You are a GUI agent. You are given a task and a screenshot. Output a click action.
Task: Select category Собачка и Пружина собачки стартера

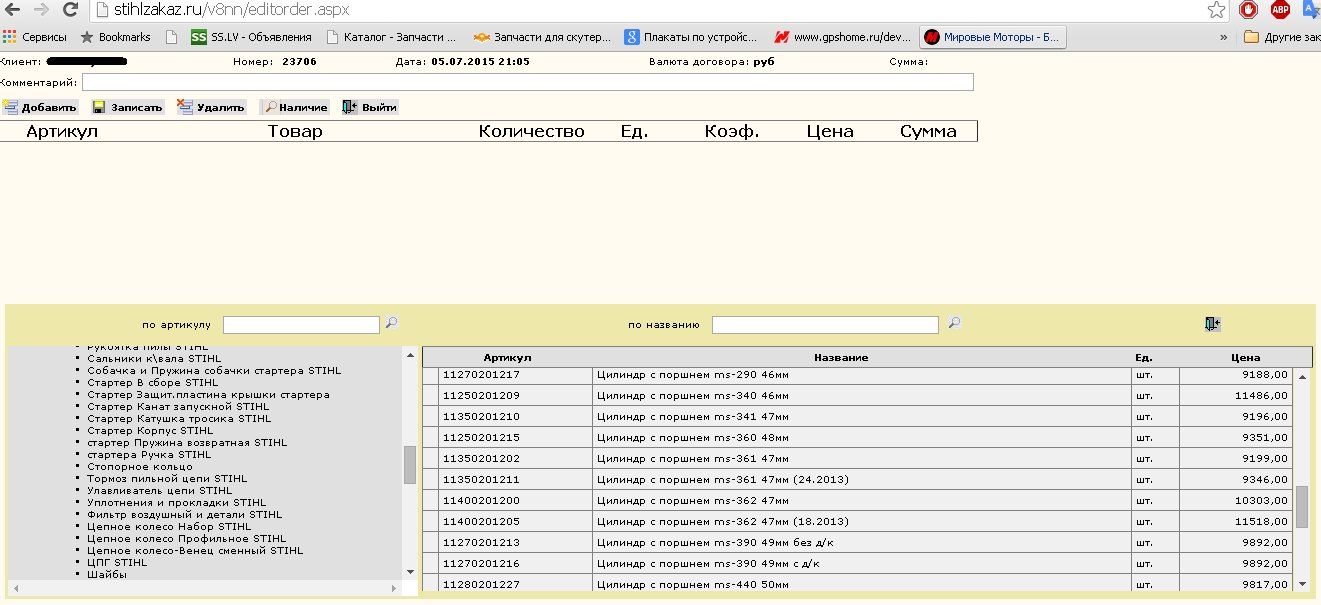click(x=214, y=370)
